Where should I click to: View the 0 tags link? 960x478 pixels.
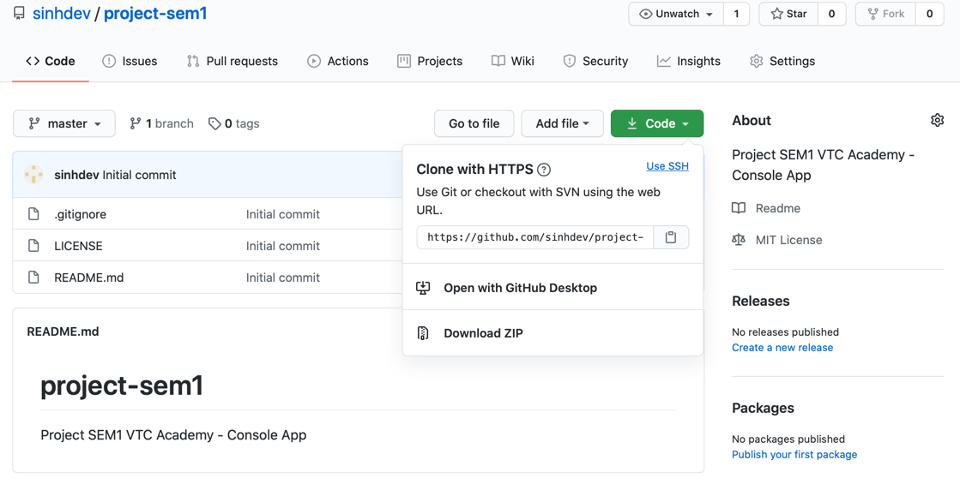234,124
